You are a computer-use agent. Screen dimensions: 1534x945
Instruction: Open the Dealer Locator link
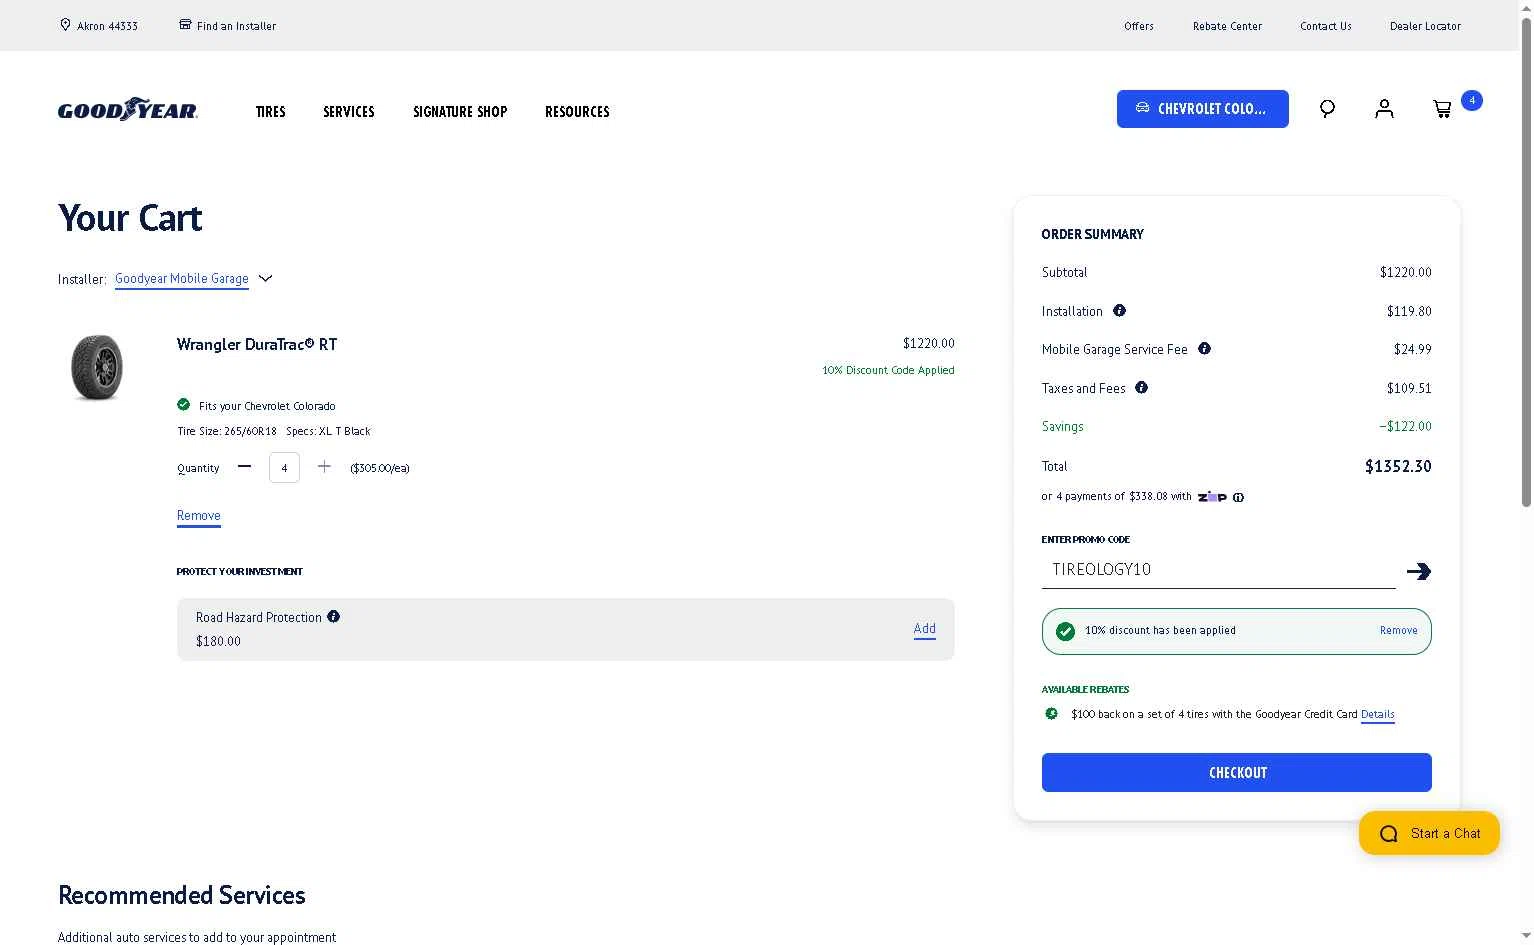click(x=1425, y=26)
